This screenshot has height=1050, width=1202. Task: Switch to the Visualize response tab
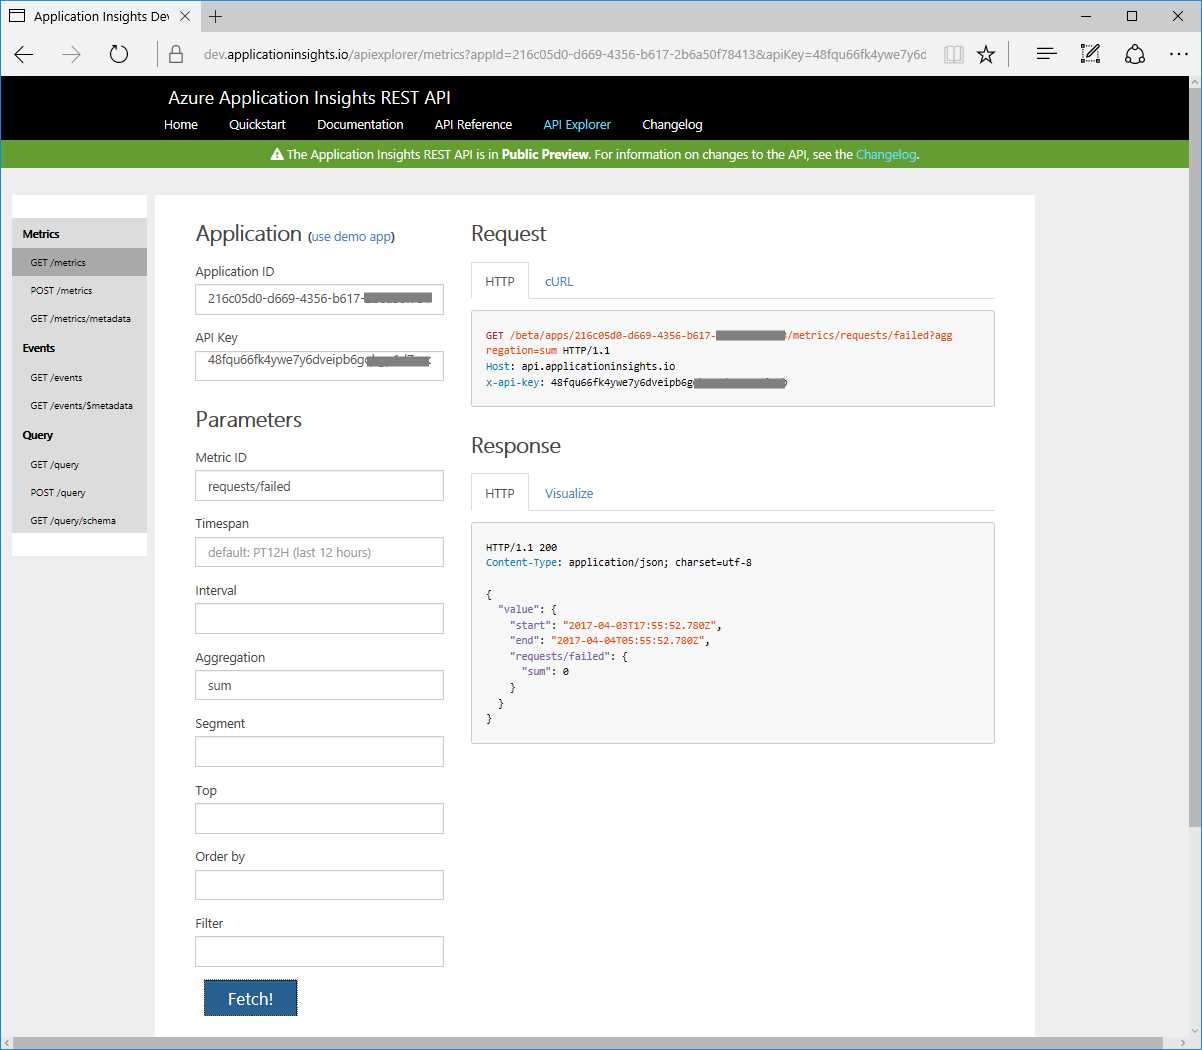569,493
